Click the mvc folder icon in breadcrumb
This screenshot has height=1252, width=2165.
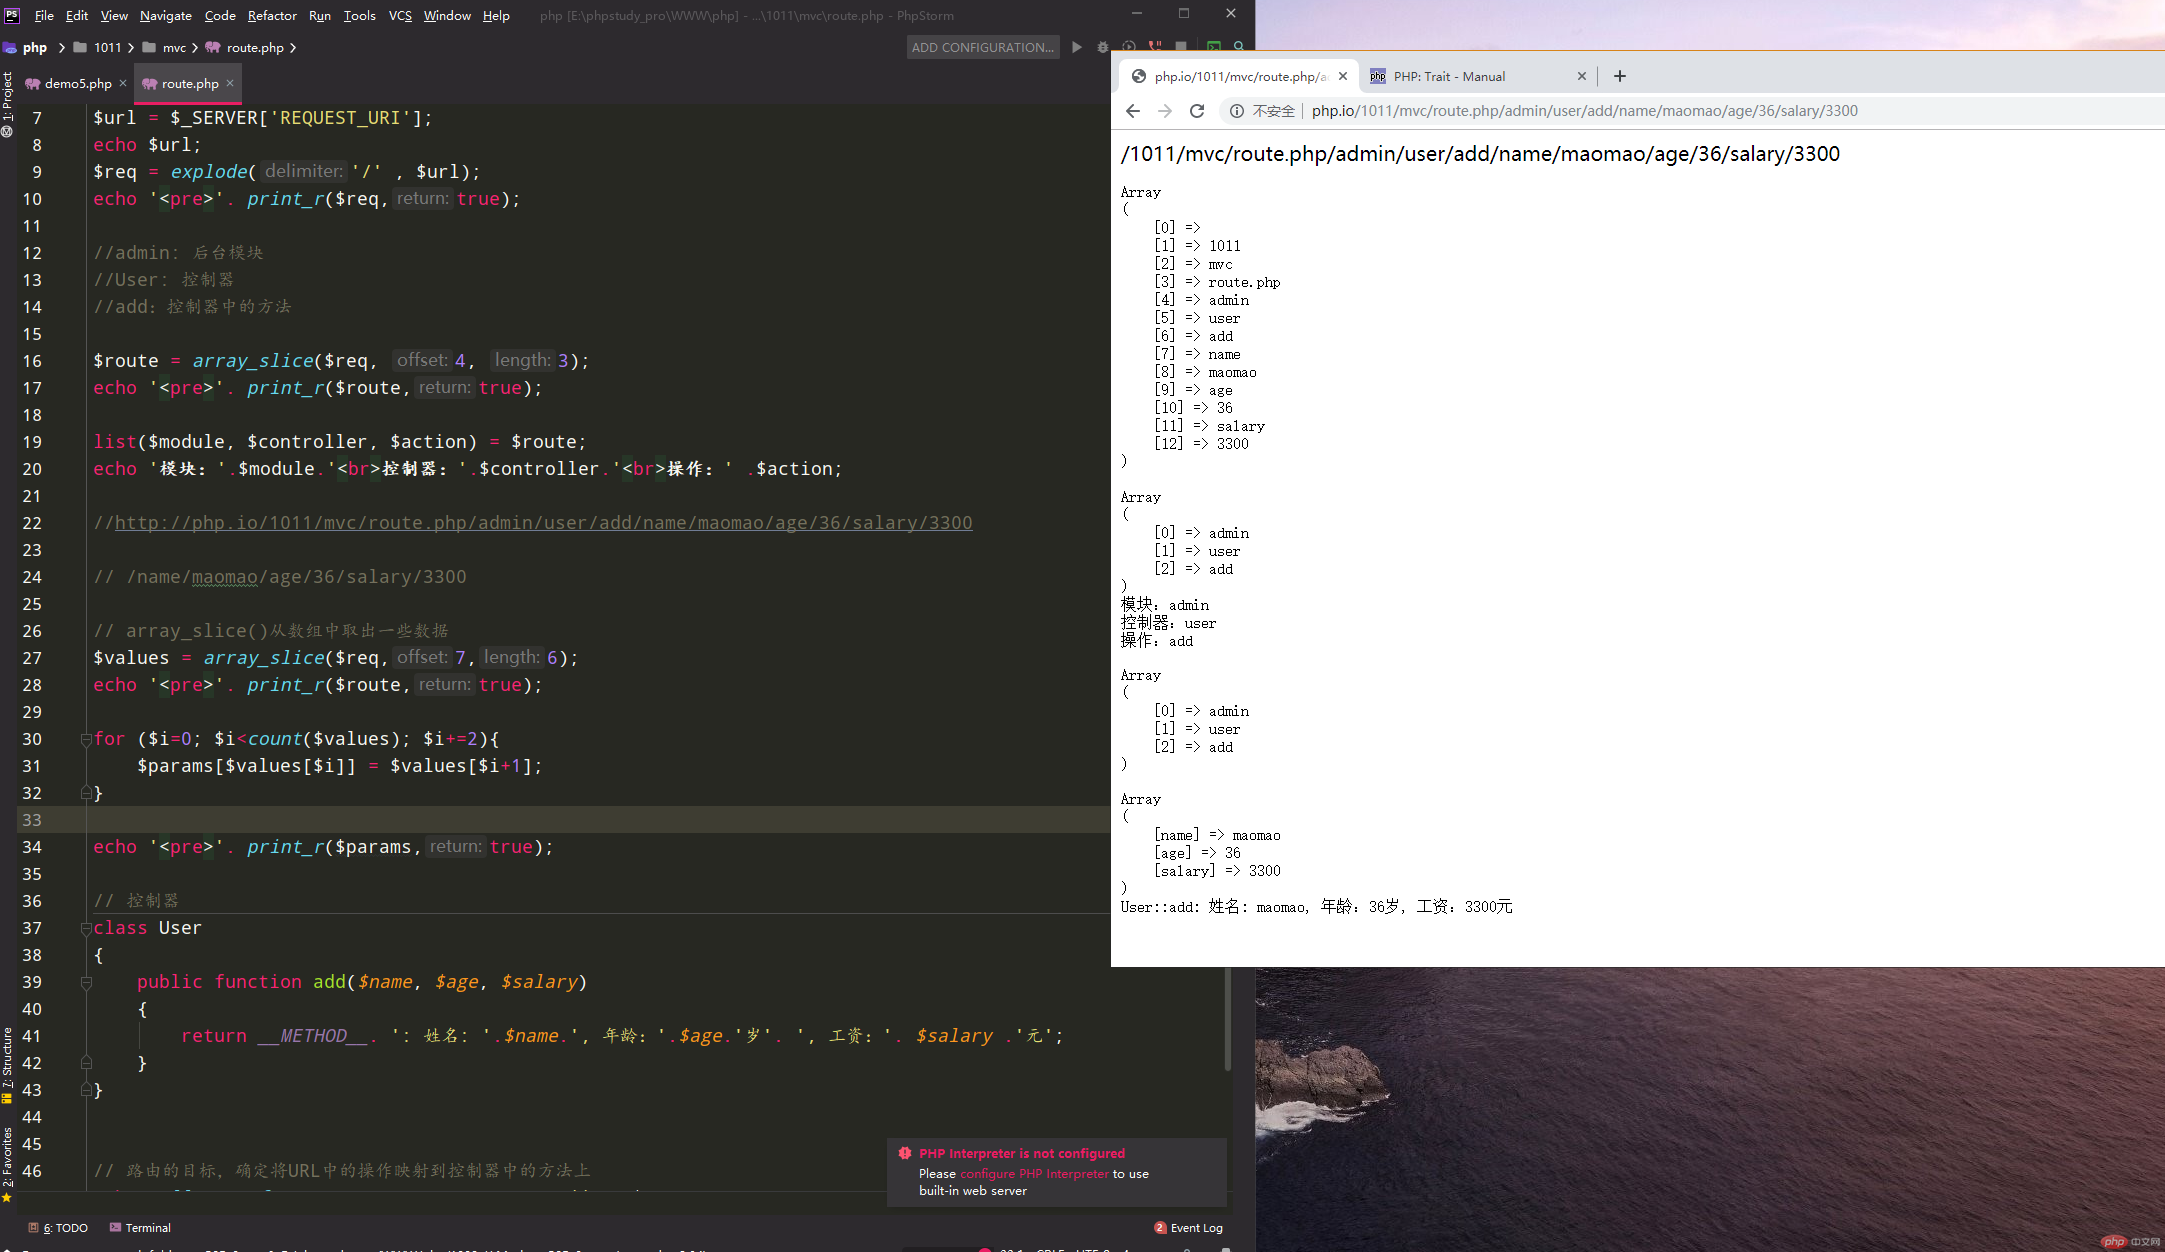[149, 47]
